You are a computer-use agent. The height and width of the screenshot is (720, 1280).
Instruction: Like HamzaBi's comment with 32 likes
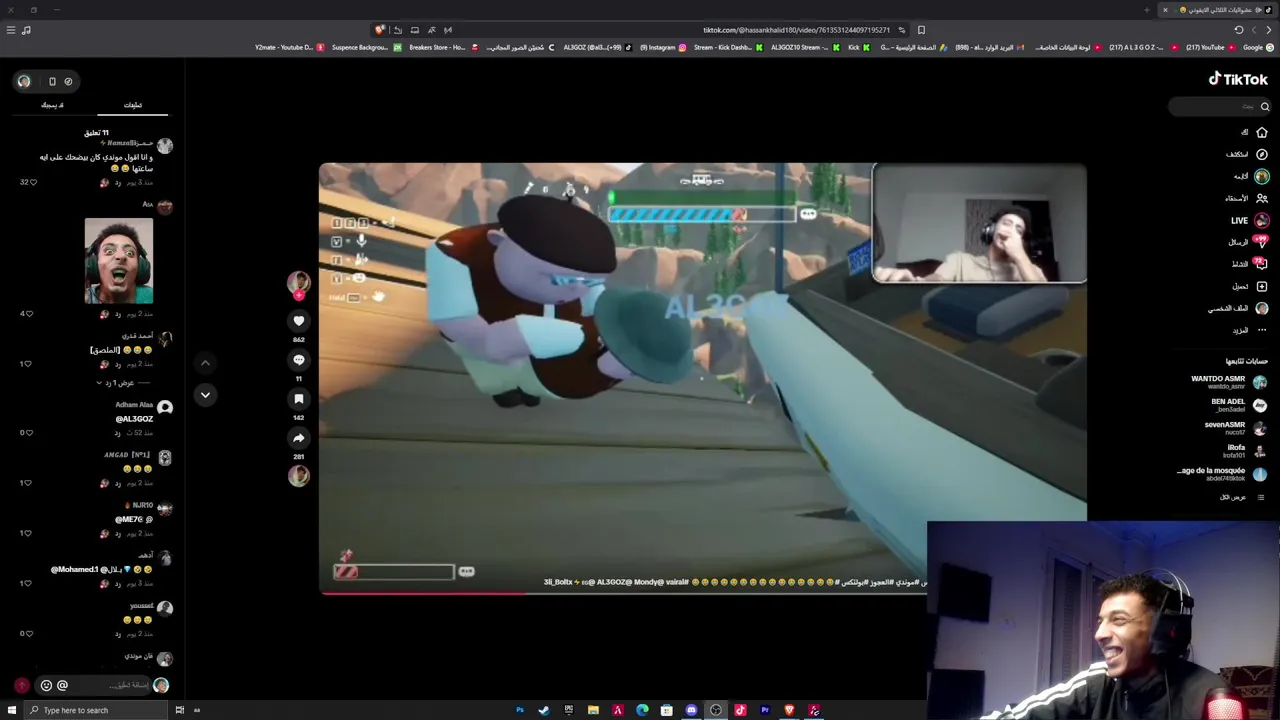(32, 182)
